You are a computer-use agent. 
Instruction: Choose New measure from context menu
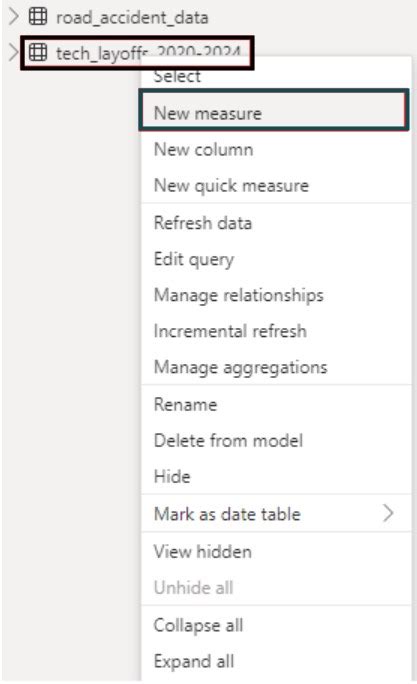(274, 113)
